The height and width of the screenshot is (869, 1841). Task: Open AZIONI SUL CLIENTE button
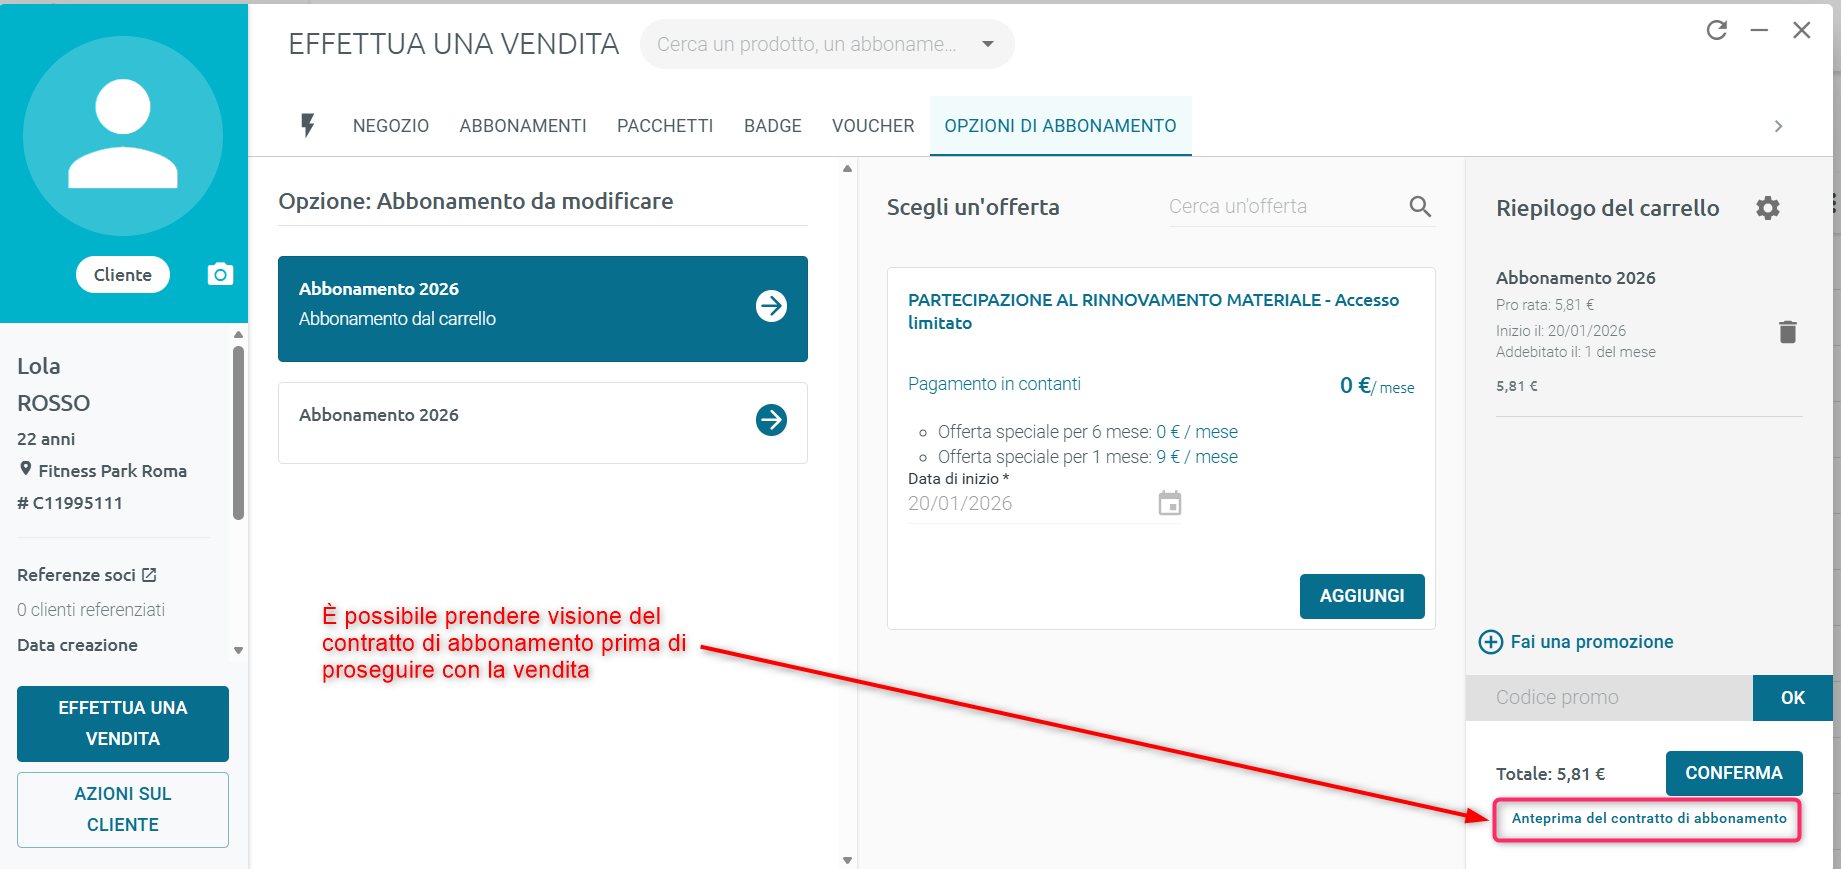point(123,809)
